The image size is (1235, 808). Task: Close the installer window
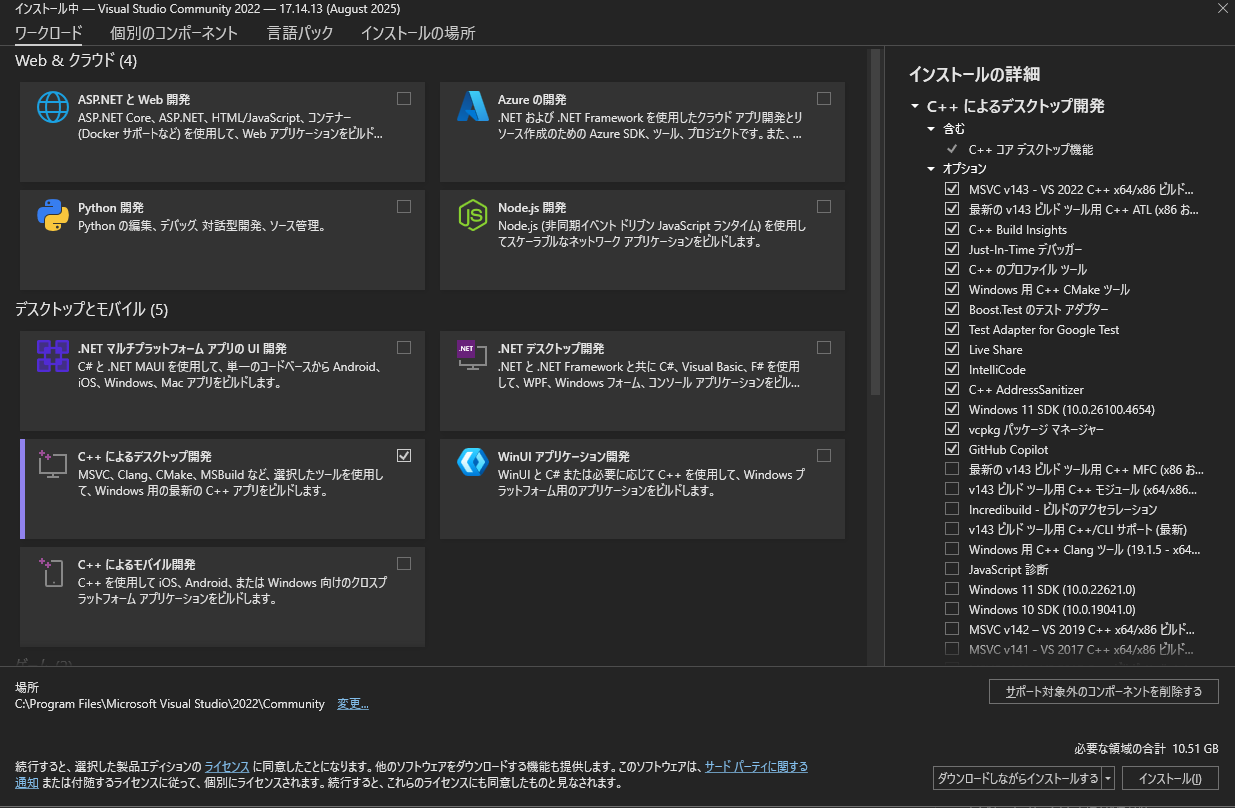tap(1224, 8)
